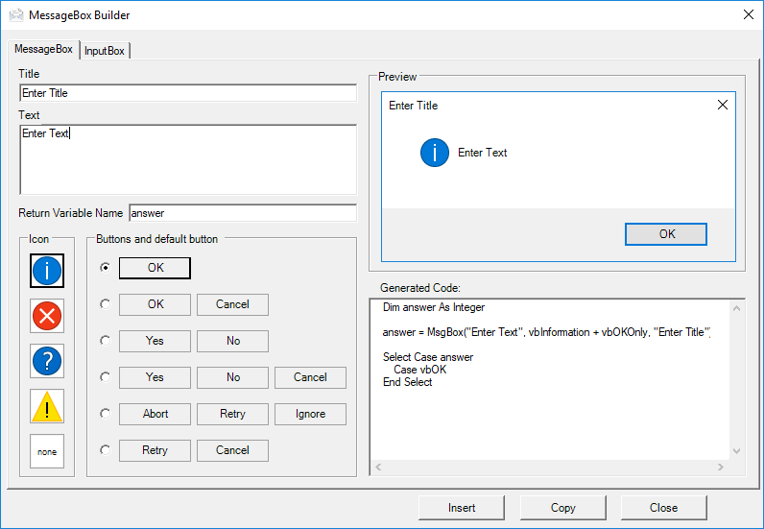
Task: Select the yellow Warning exclamation icon
Action: click(x=47, y=406)
